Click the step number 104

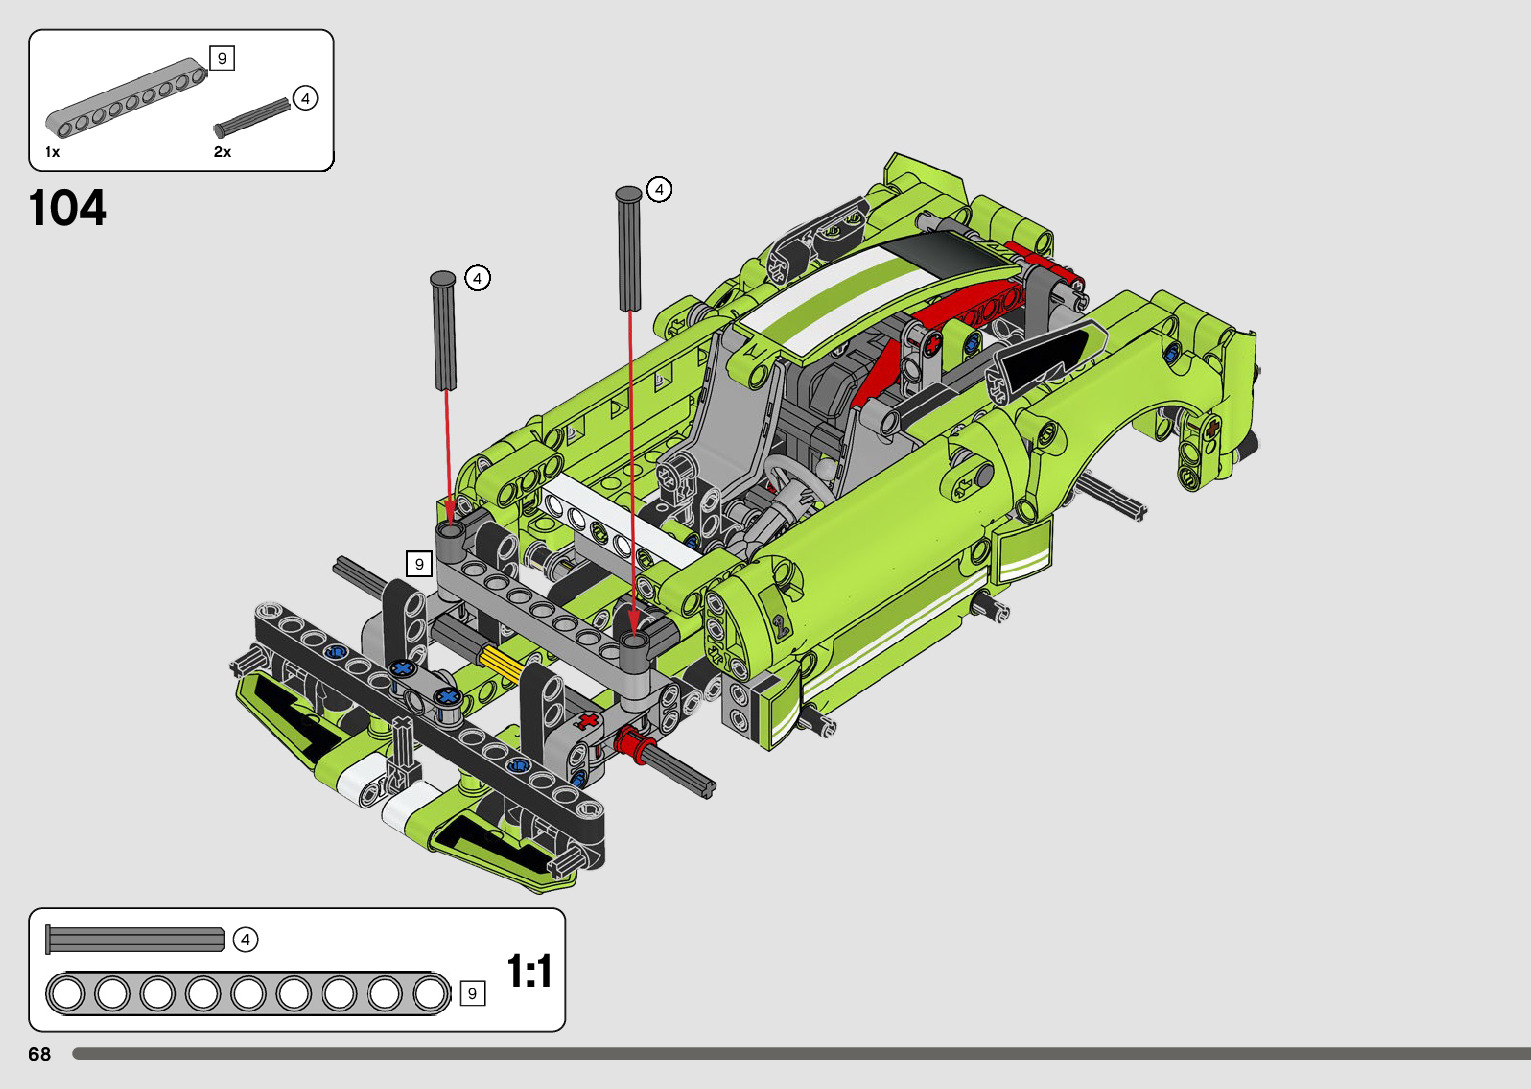(x=68, y=208)
